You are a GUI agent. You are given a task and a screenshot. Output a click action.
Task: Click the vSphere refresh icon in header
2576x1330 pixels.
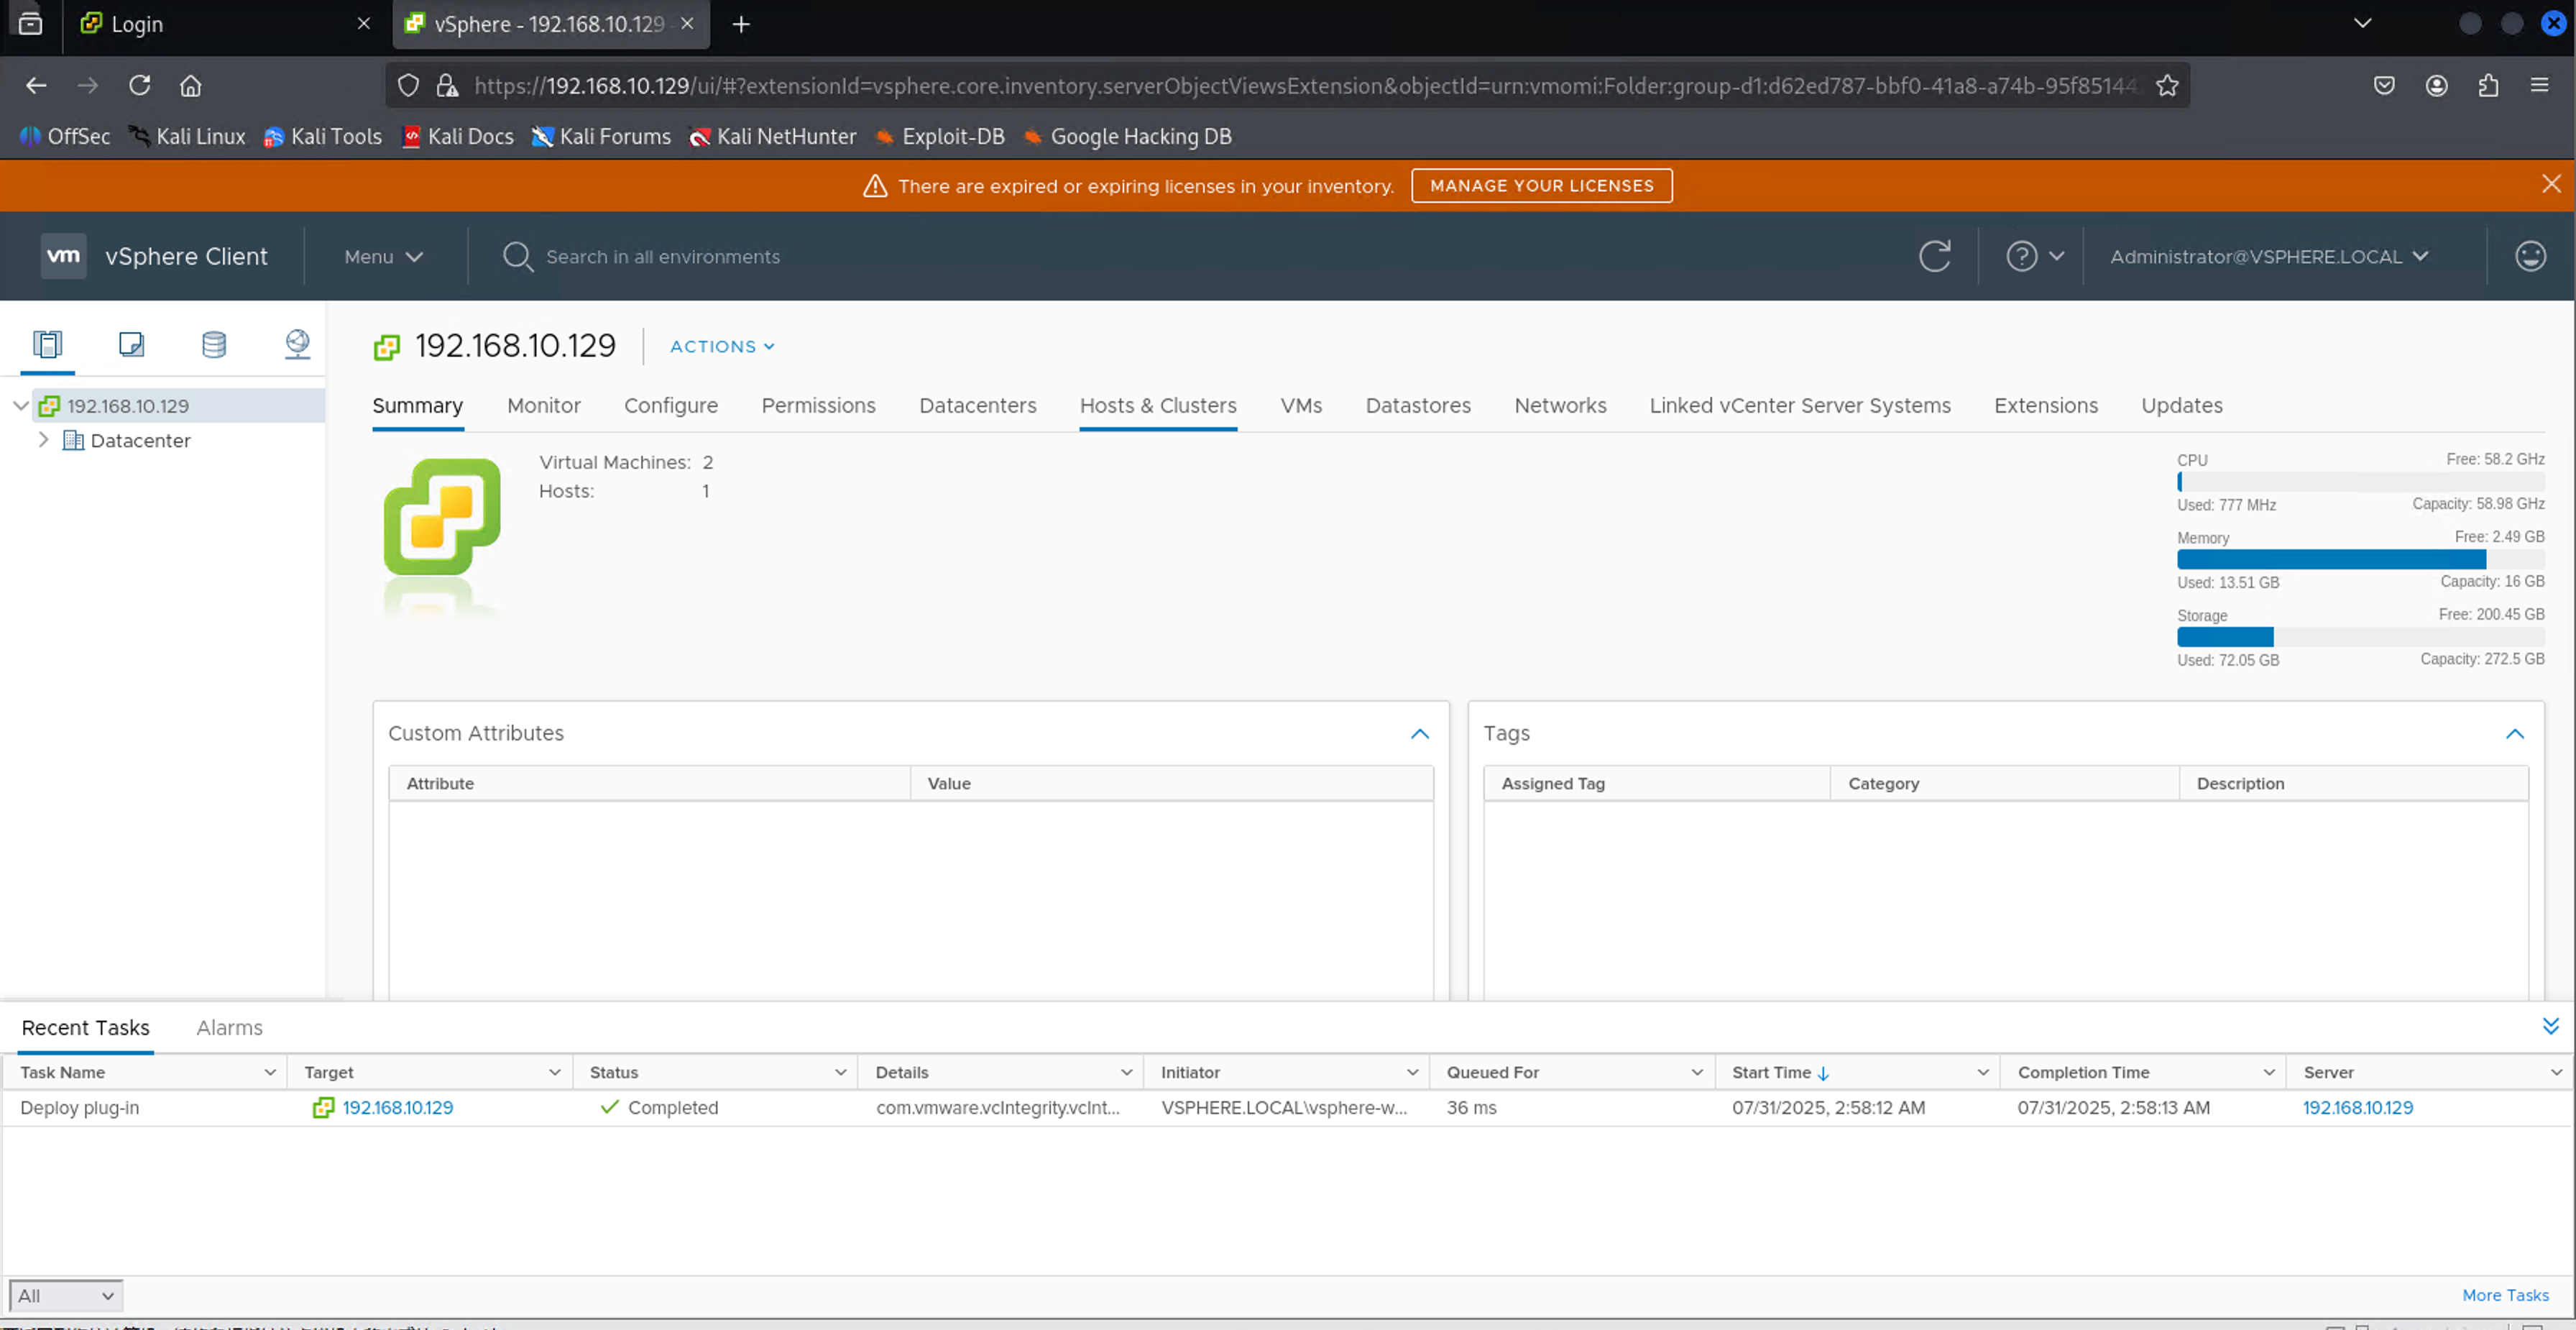click(1934, 256)
